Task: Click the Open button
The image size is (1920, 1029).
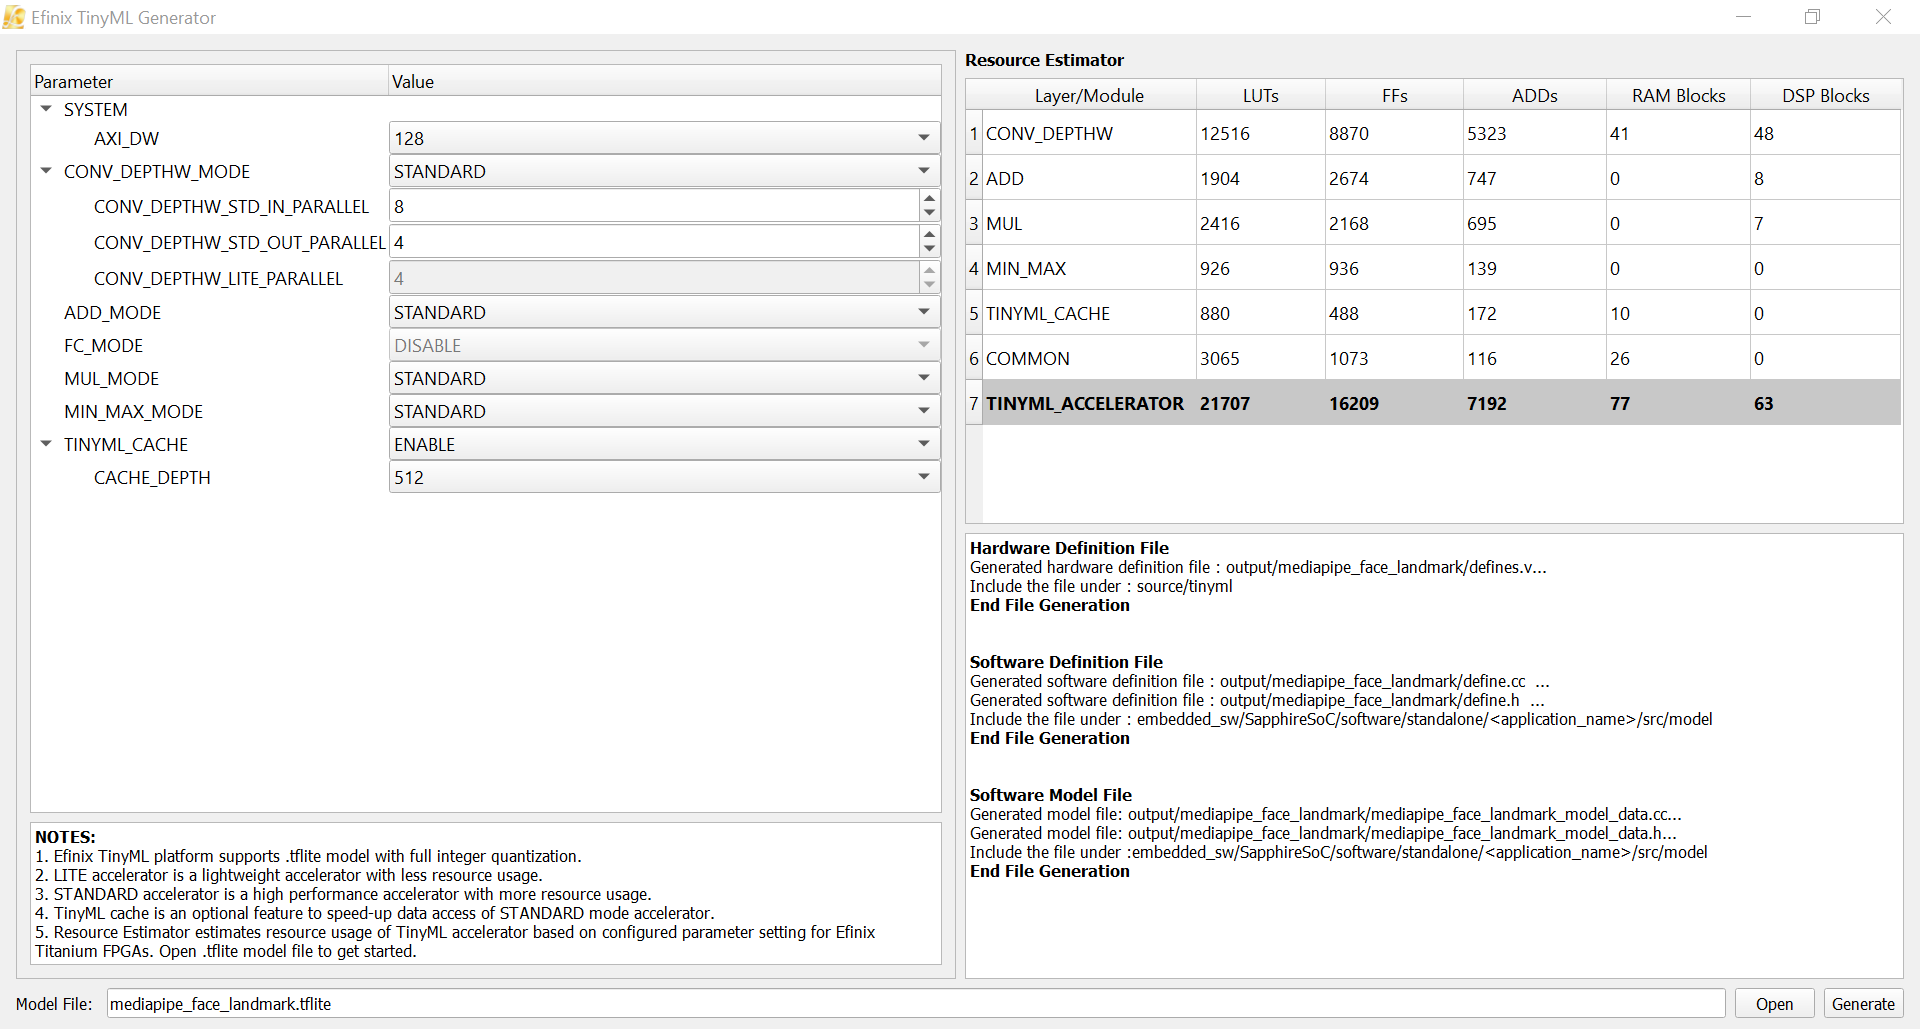Action: [x=1774, y=1004]
